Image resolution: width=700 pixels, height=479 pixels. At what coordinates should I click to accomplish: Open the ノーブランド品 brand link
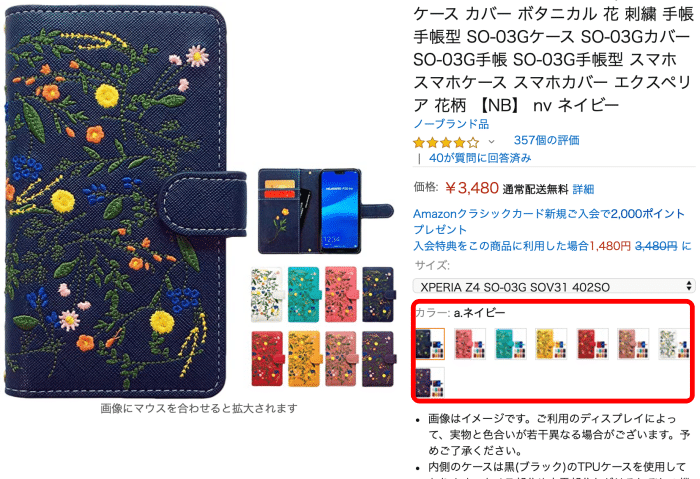[x=451, y=124]
